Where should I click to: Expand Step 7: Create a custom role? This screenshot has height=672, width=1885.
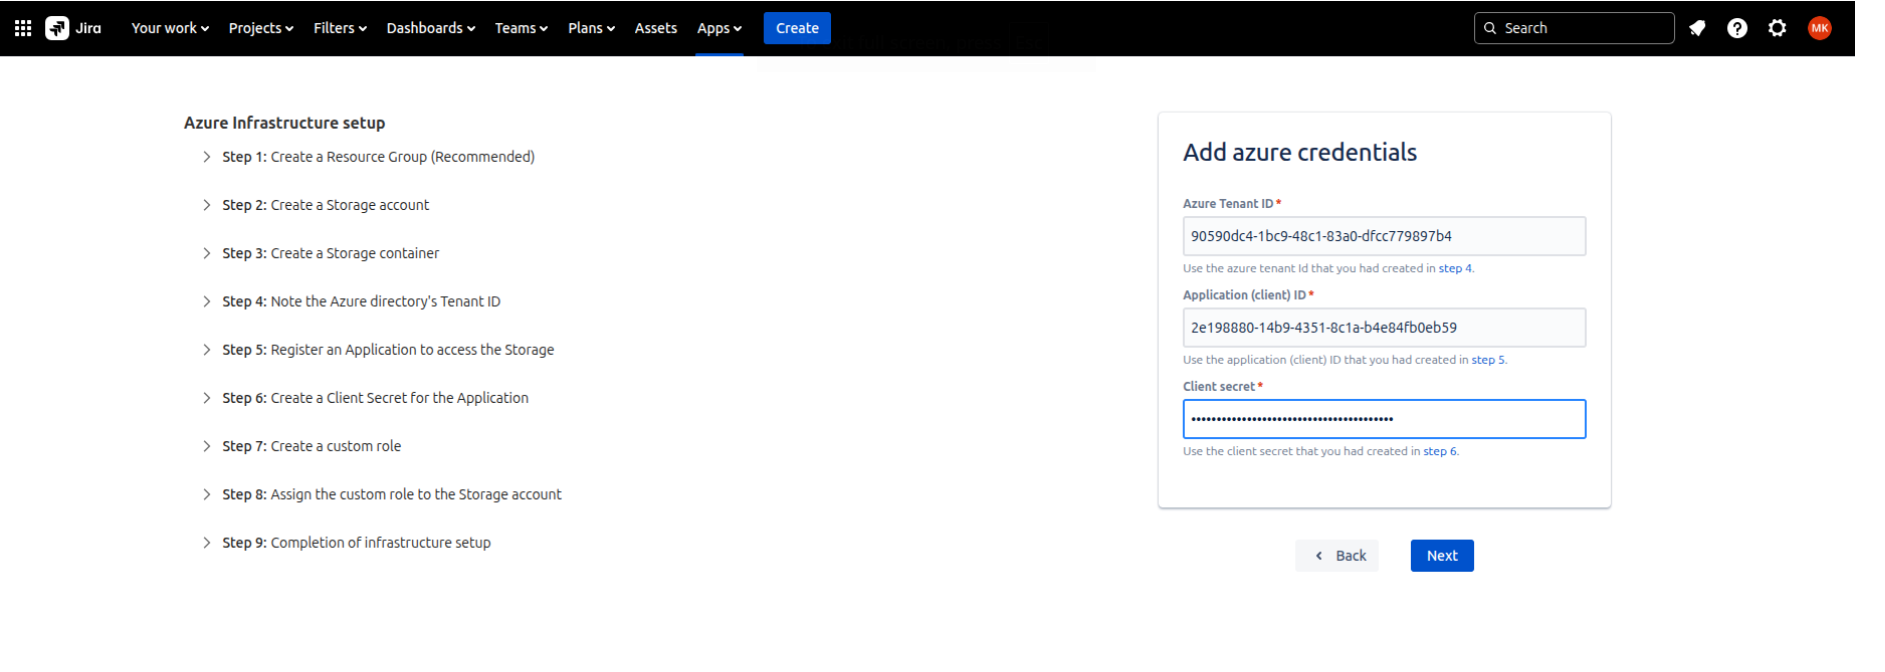[311, 446]
